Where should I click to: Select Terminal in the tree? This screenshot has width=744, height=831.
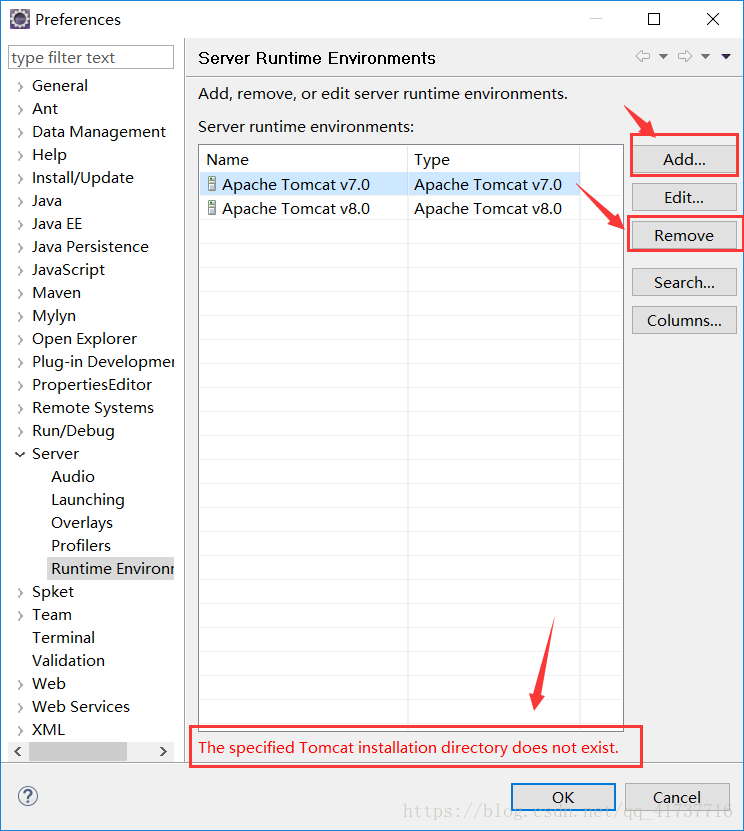coord(63,638)
